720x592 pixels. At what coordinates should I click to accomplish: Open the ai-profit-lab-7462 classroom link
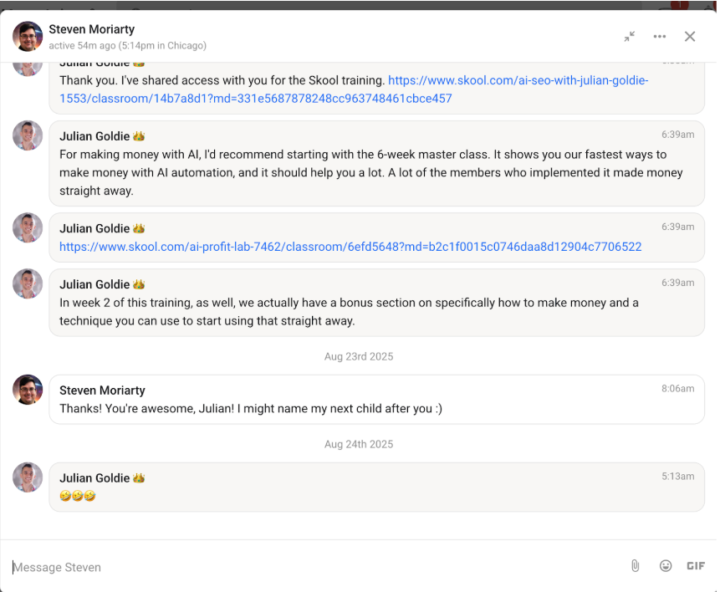pos(350,246)
